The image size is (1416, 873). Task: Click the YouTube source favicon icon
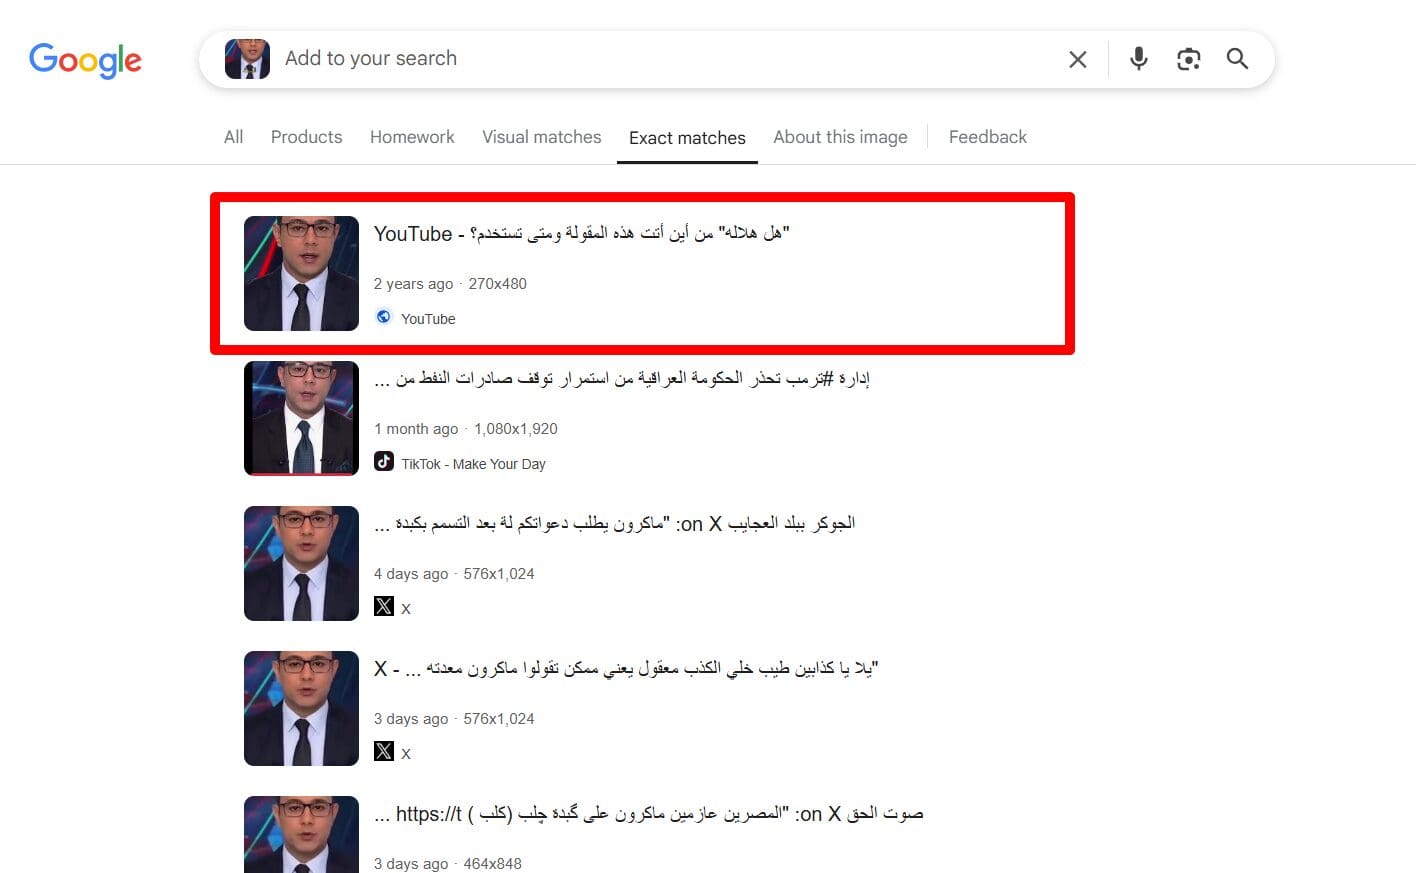coord(384,317)
